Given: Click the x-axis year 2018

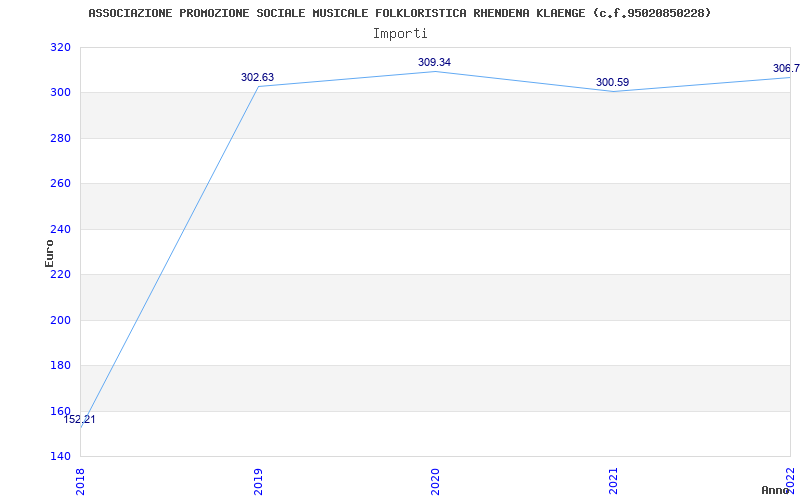Looking at the screenshot, I should 81,481.
